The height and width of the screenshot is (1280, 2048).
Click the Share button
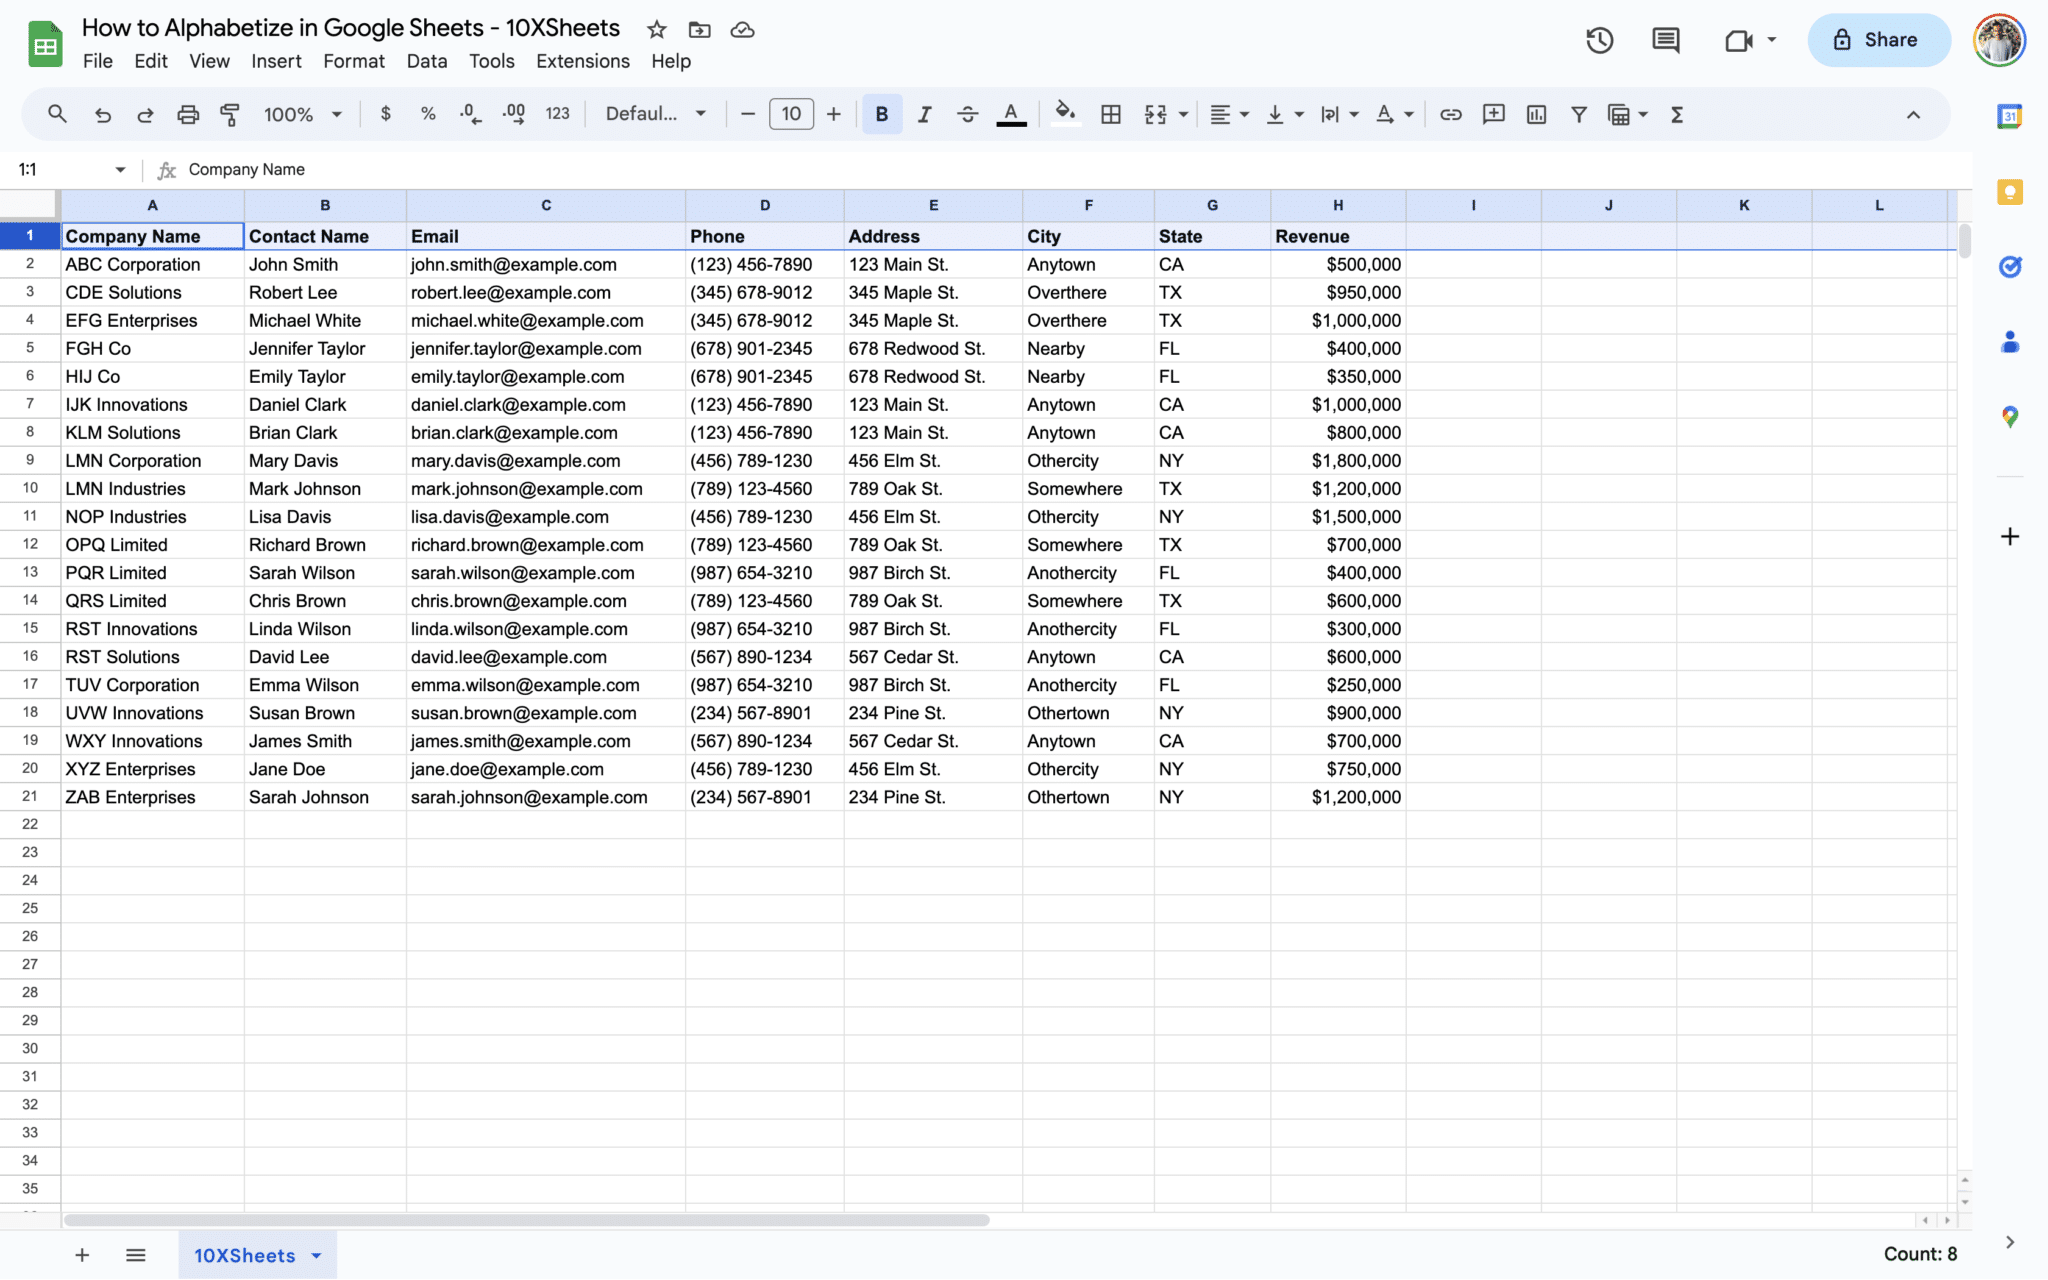point(1877,40)
